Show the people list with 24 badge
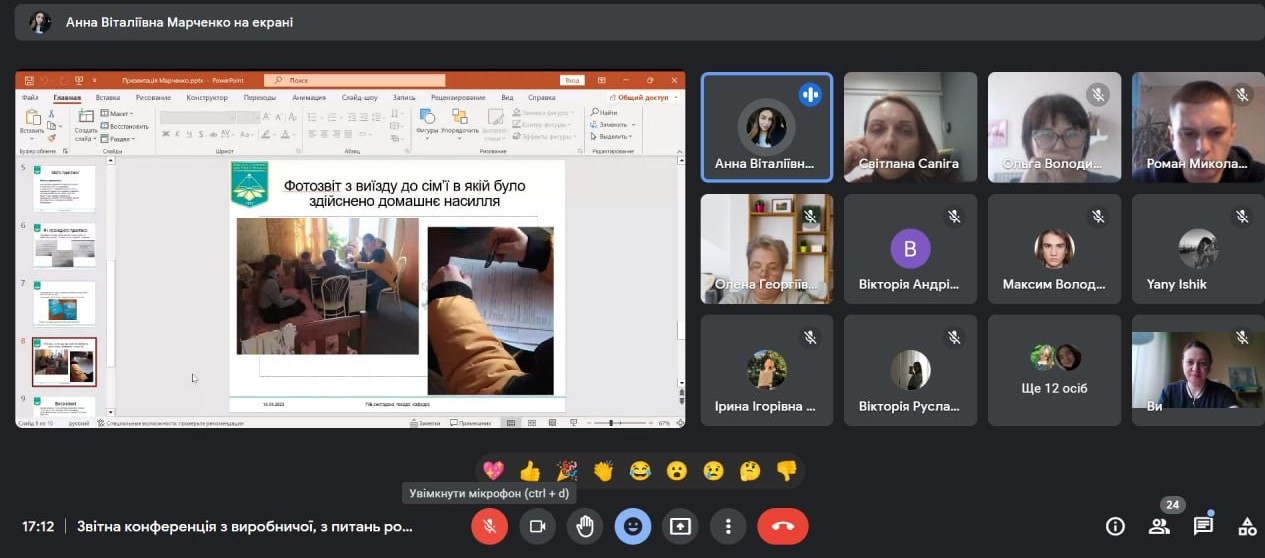The image size is (1265, 558). tap(1159, 526)
